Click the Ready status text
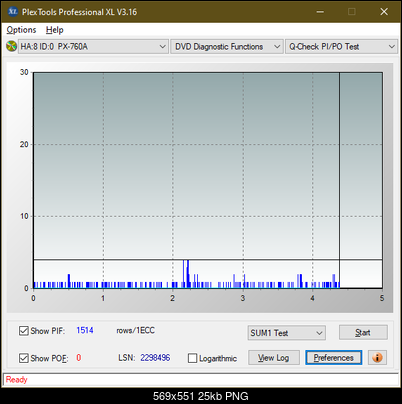This screenshot has width=402, height=404. 17,380
